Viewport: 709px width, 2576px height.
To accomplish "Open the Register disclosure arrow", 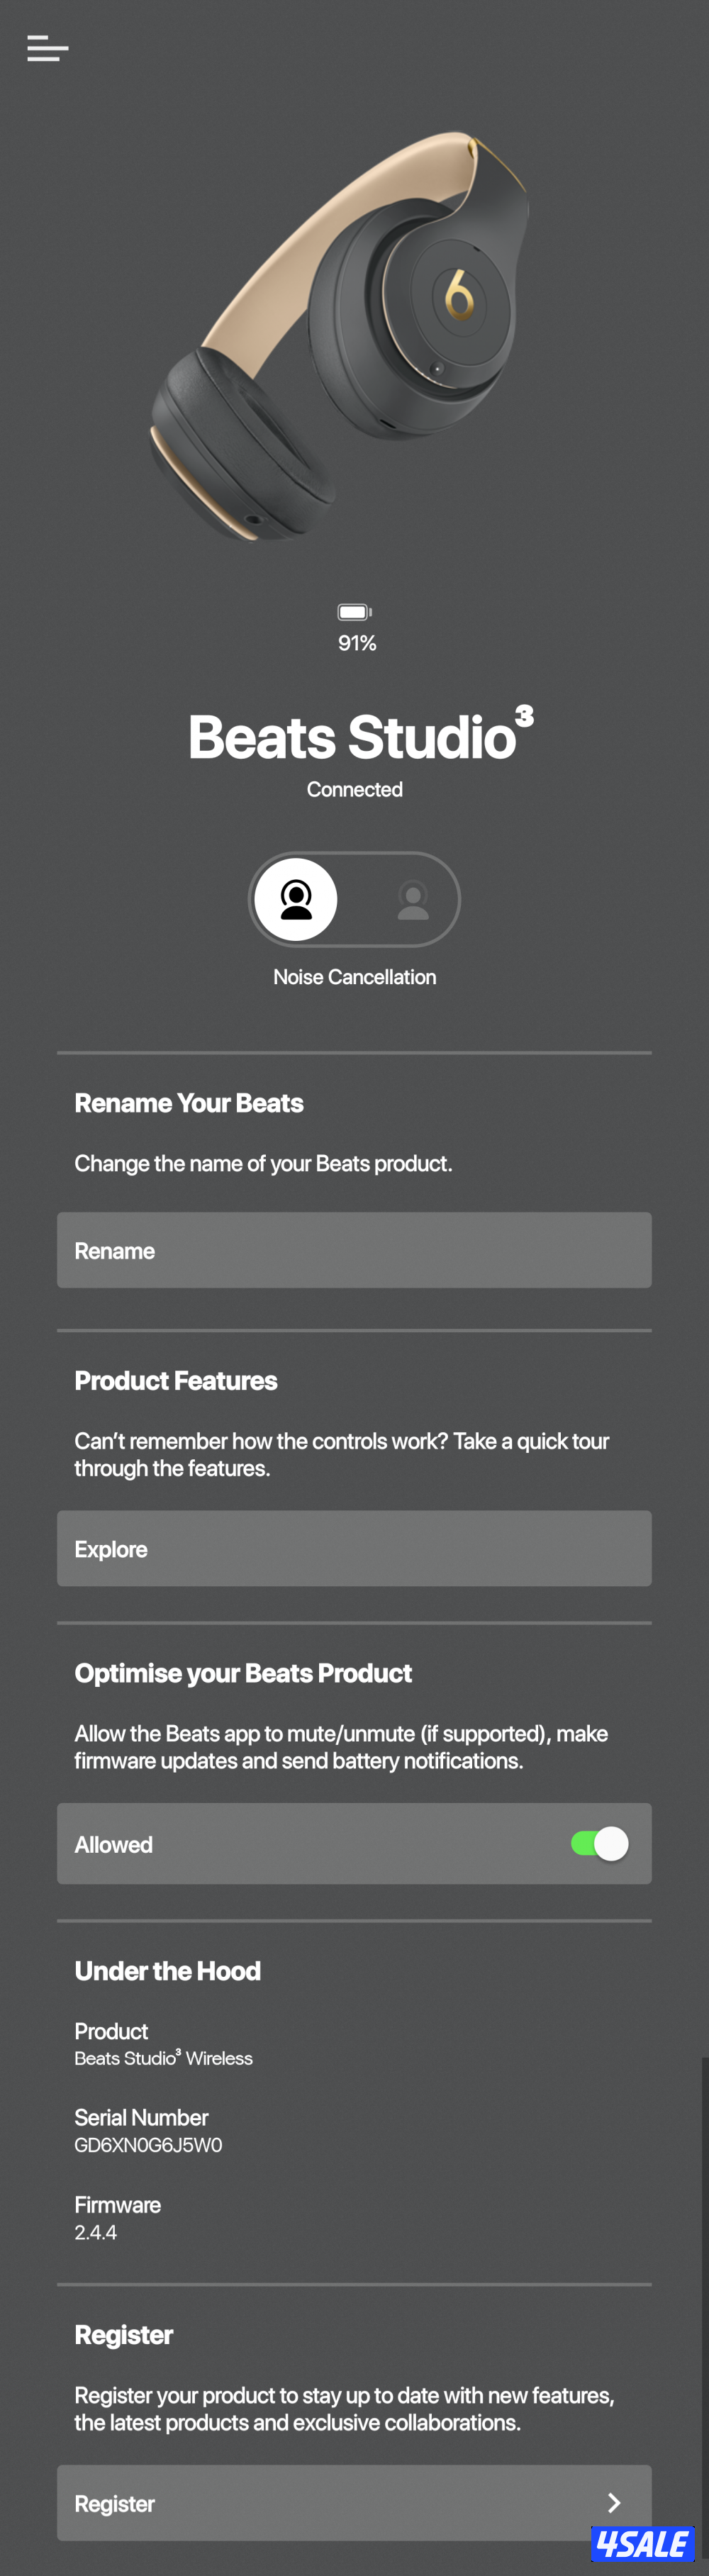I will tap(614, 2503).
